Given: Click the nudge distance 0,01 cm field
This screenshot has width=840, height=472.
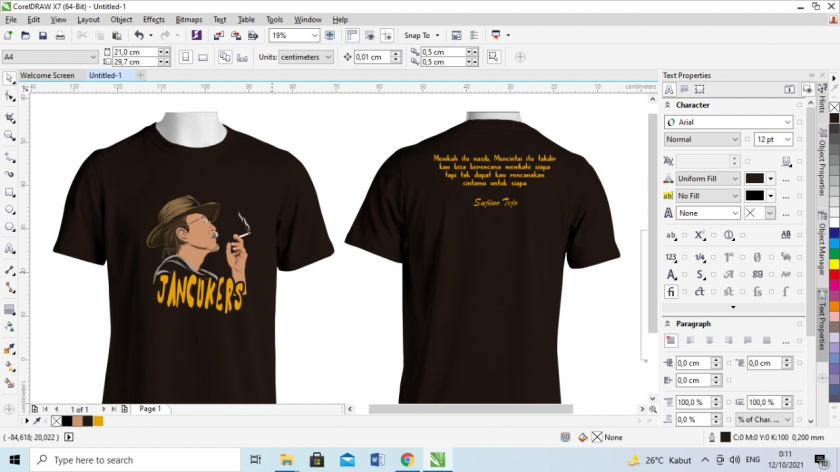Looking at the screenshot, I should (372, 57).
